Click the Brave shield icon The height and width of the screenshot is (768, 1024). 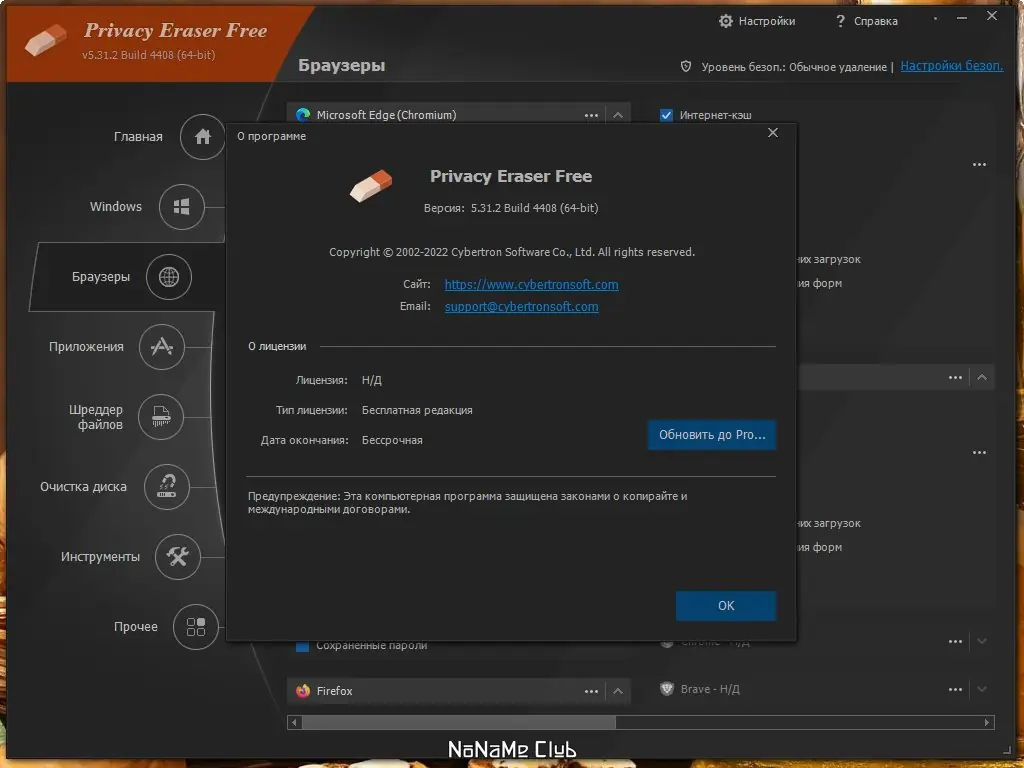point(667,689)
